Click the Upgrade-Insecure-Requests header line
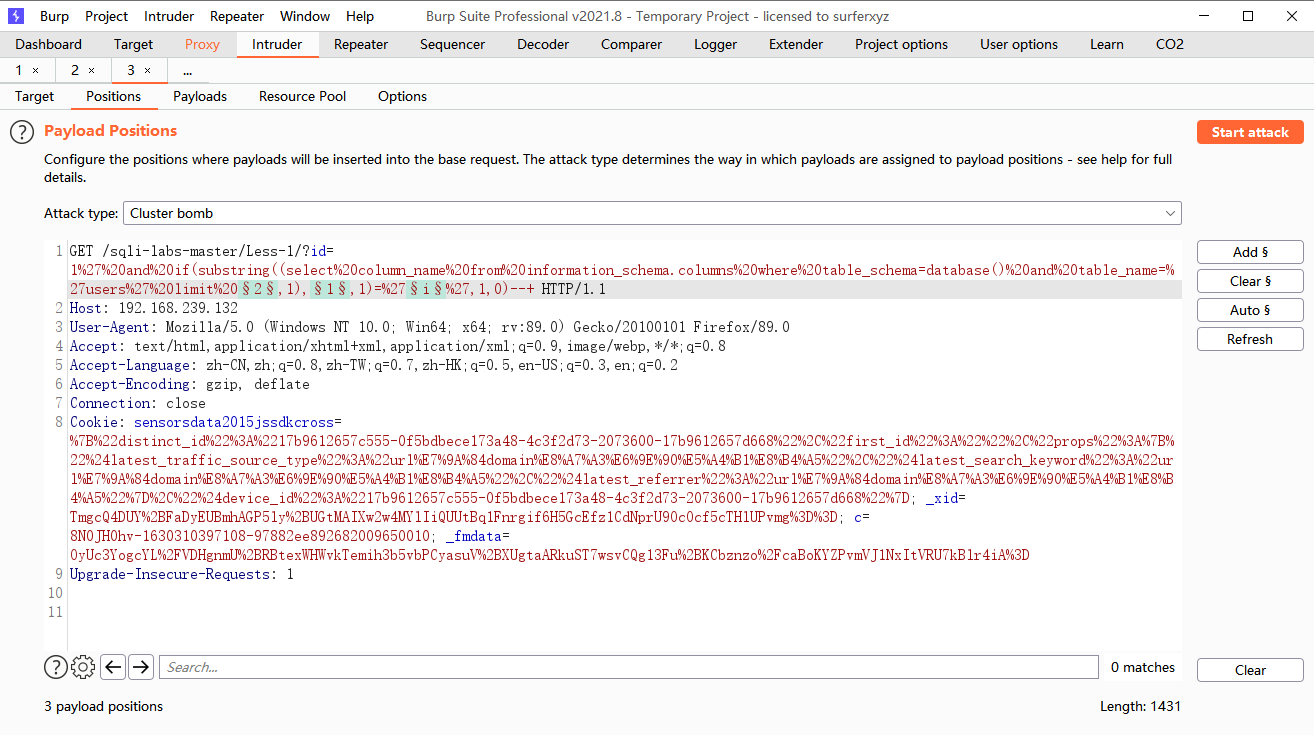Screen dimensions: 1314x735 coord(181,574)
